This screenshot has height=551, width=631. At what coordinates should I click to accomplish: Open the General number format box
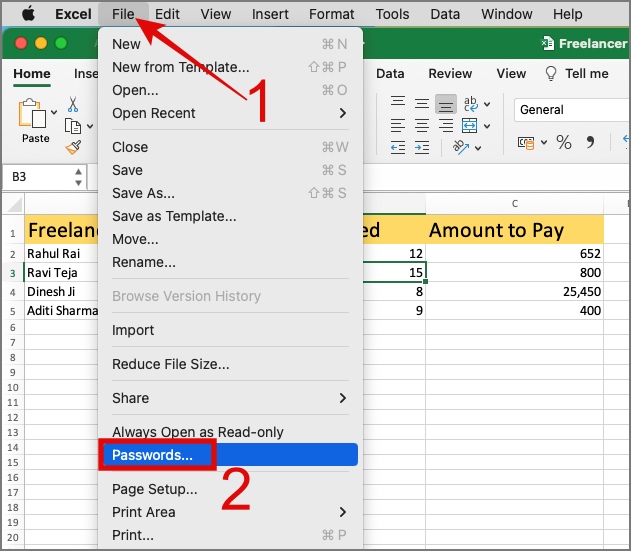click(571, 109)
